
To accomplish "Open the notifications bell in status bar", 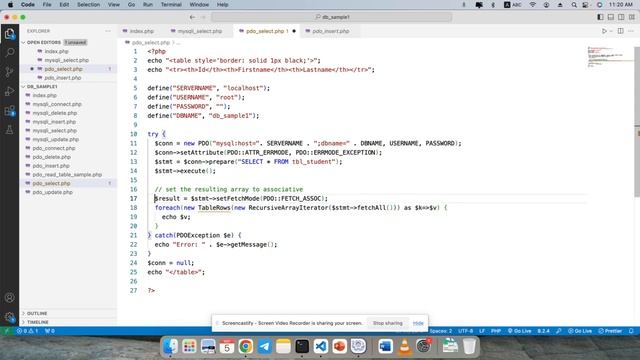I will (631, 331).
